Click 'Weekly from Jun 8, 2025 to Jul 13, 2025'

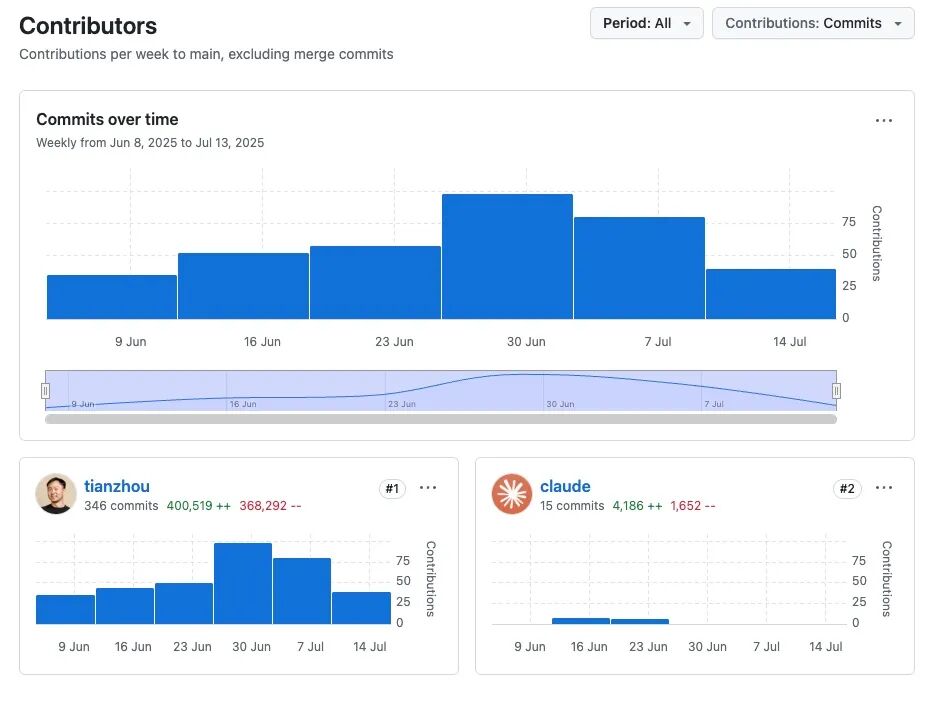[150, 143]
